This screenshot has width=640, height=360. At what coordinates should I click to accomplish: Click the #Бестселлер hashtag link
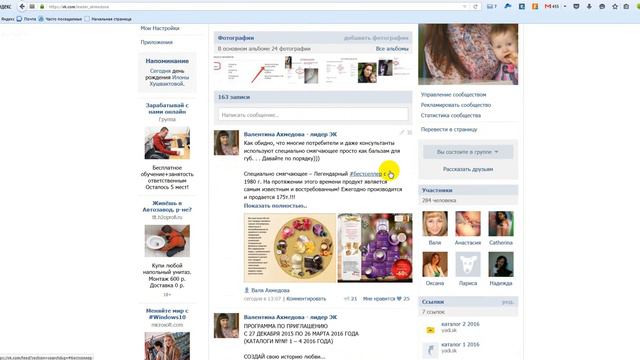pos(366,174)
